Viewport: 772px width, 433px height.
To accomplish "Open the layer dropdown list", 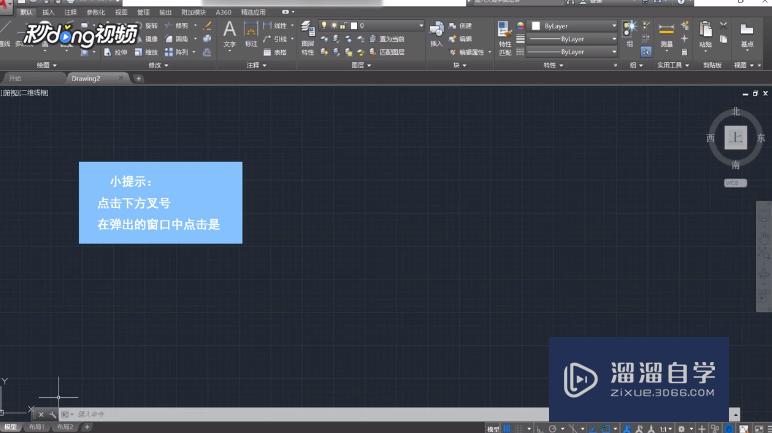I will 421,25.
